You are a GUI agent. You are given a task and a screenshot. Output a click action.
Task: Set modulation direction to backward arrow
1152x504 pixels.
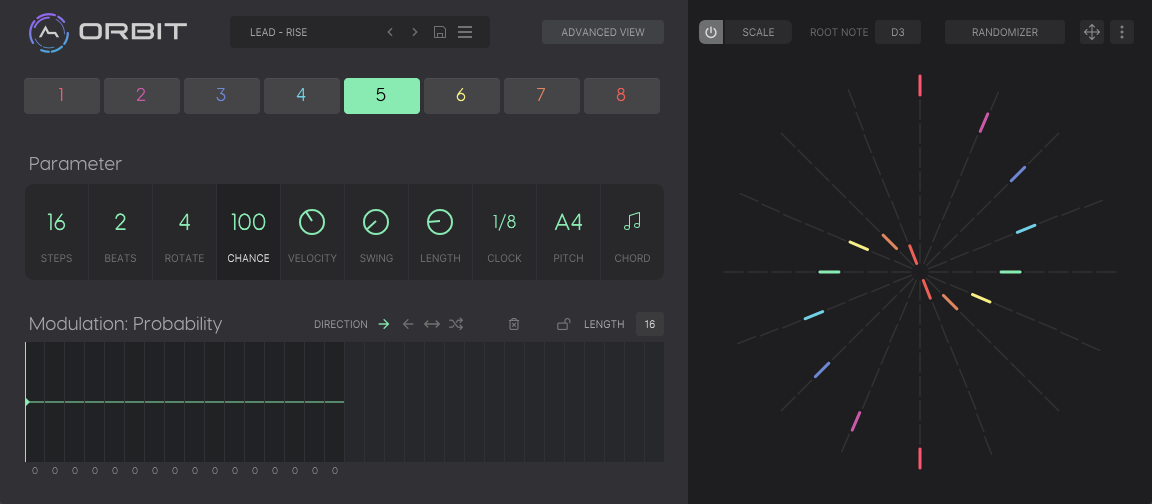tap(408, 324)
